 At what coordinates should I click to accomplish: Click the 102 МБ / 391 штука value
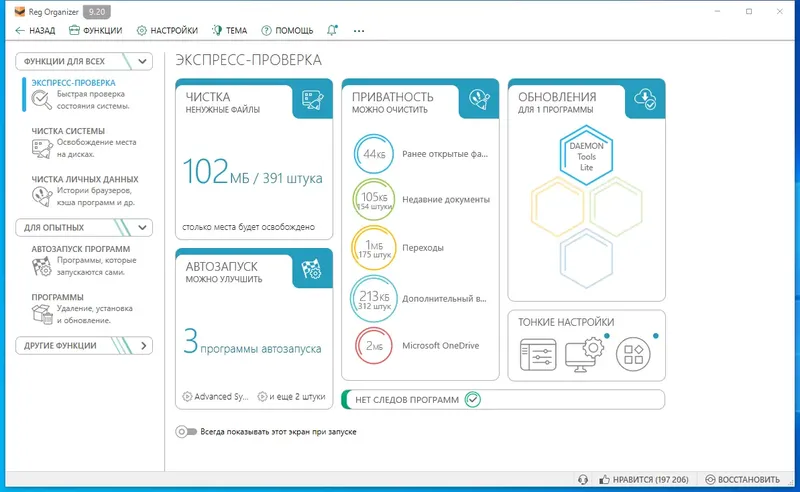(x=253, y=172)
